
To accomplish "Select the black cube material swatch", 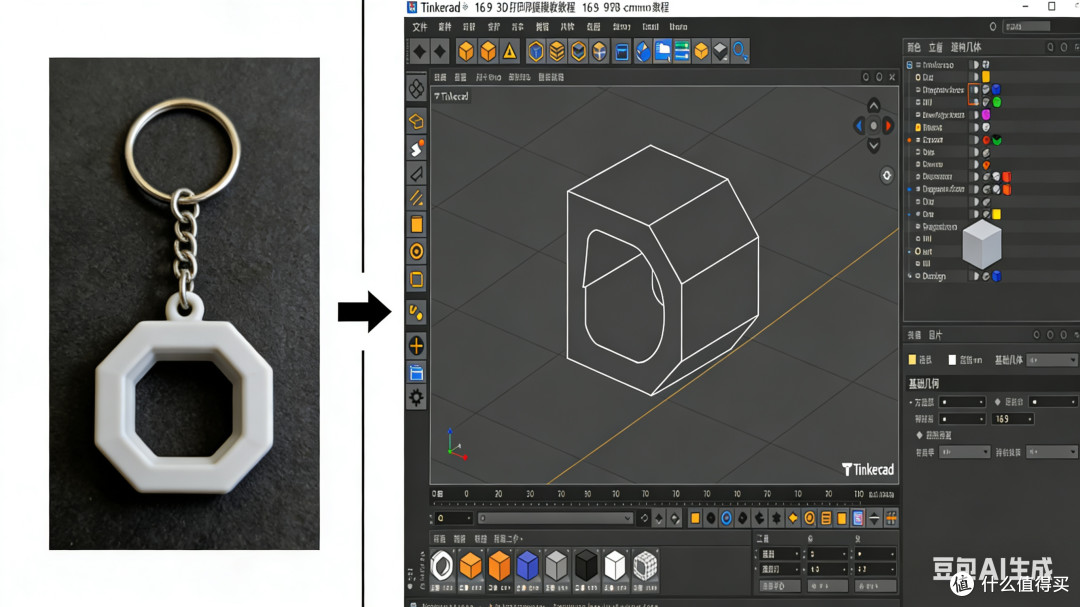I will point(585,566).
